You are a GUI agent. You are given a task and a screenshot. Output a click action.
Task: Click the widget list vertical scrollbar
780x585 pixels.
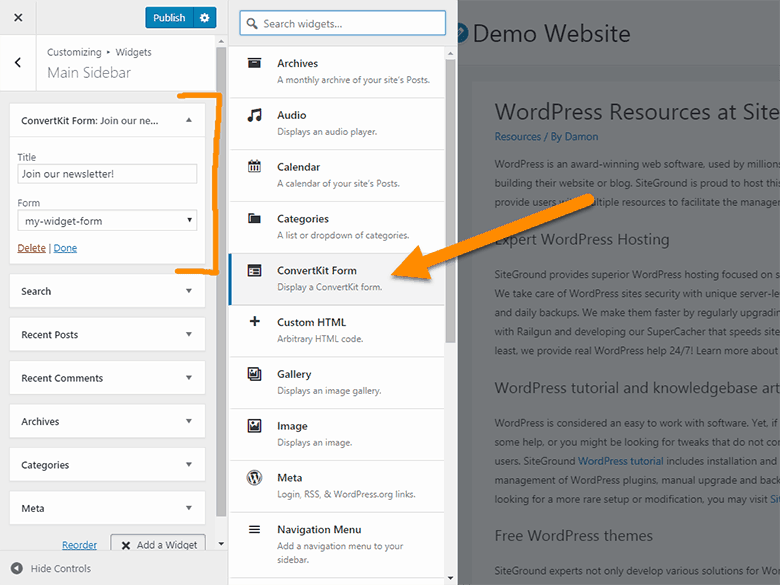(450, 201)
